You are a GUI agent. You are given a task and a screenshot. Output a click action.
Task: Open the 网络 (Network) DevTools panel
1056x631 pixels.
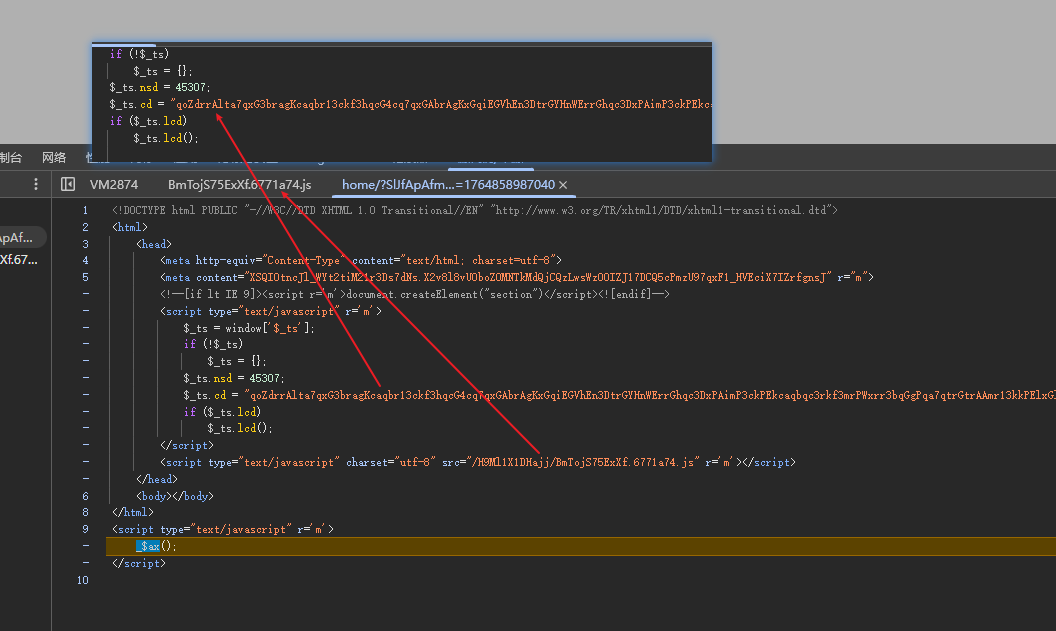(x=54, y=158)
